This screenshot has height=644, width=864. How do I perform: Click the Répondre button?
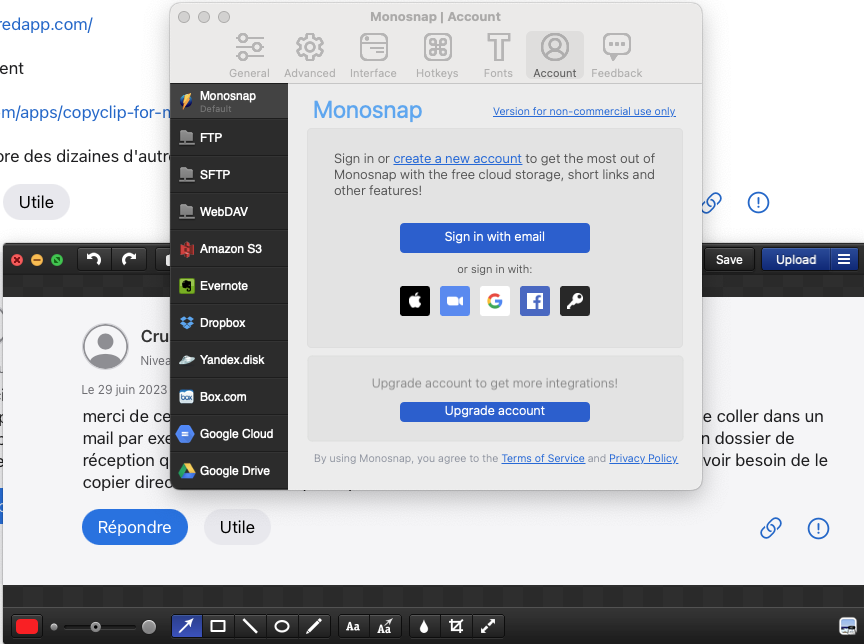pos(135,527)
